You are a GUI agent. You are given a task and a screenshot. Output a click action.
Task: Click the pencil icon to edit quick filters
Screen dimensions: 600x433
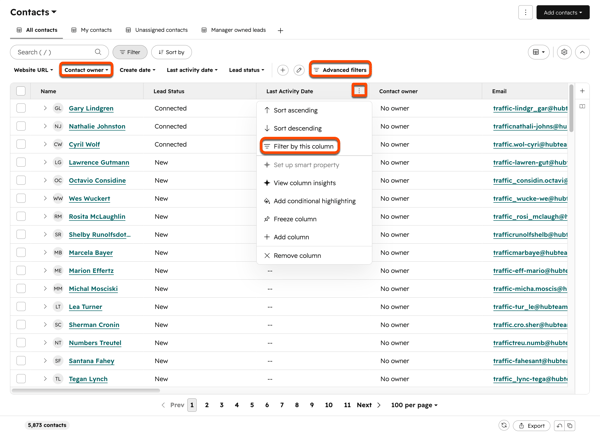(299, 70)
